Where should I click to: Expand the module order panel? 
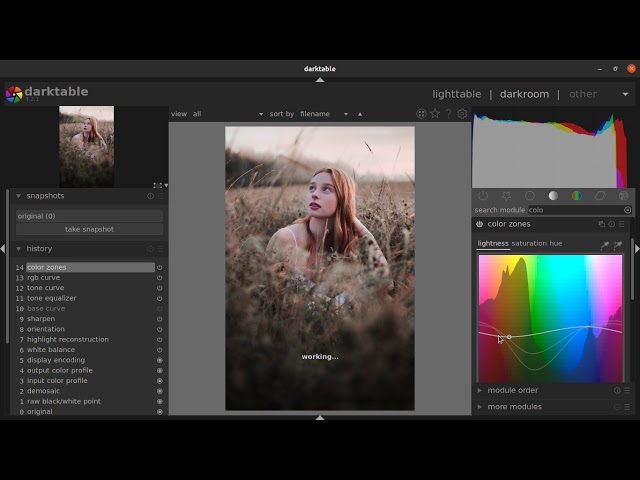[480, 391]
